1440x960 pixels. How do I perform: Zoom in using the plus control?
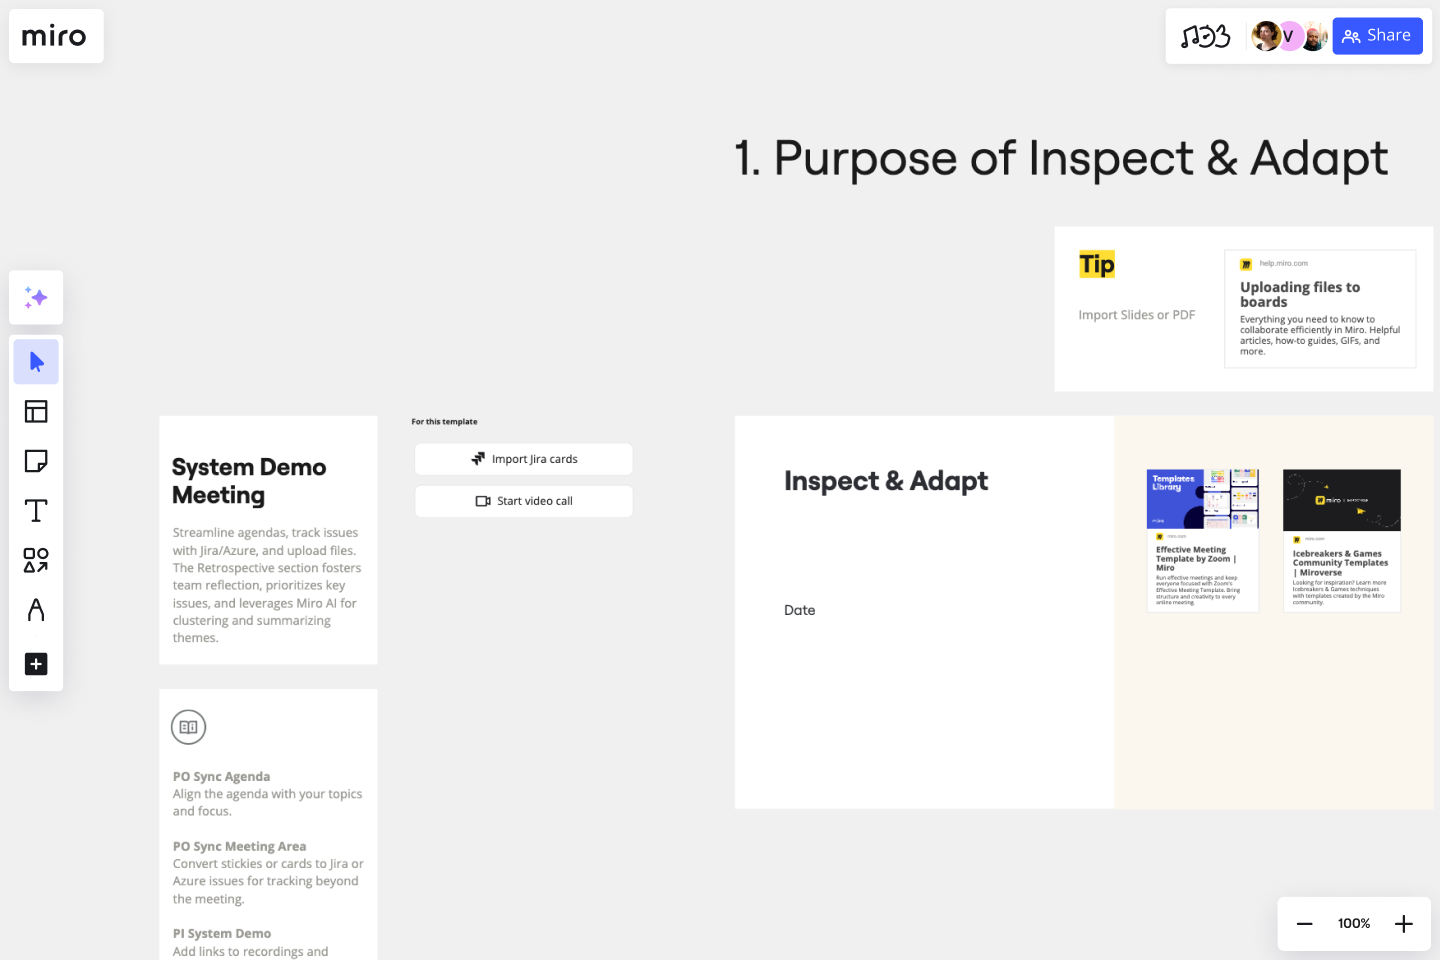click(x=1403, y=923)
